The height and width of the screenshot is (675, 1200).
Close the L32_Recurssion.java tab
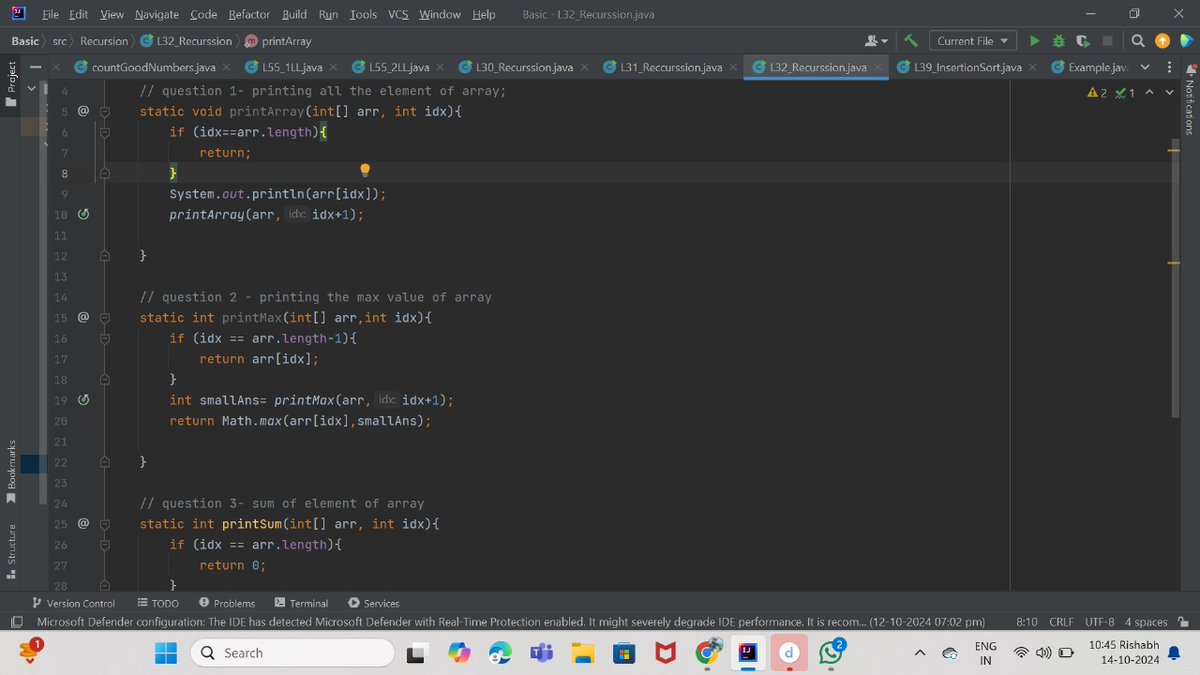tap(877, 67)
